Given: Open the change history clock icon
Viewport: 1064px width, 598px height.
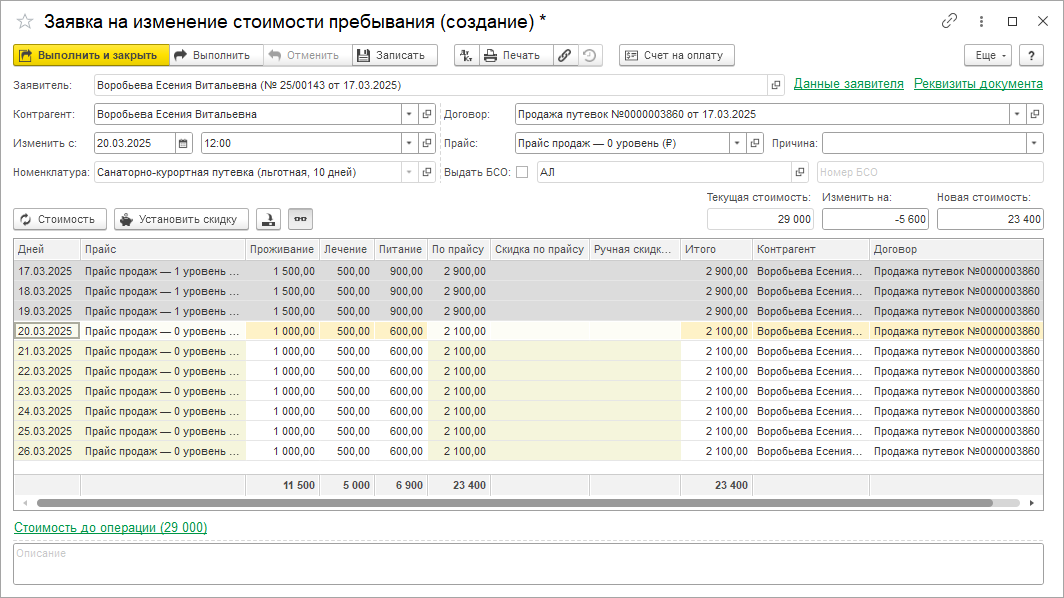Looking at the screenshot, I should click(x=590, y=56).
